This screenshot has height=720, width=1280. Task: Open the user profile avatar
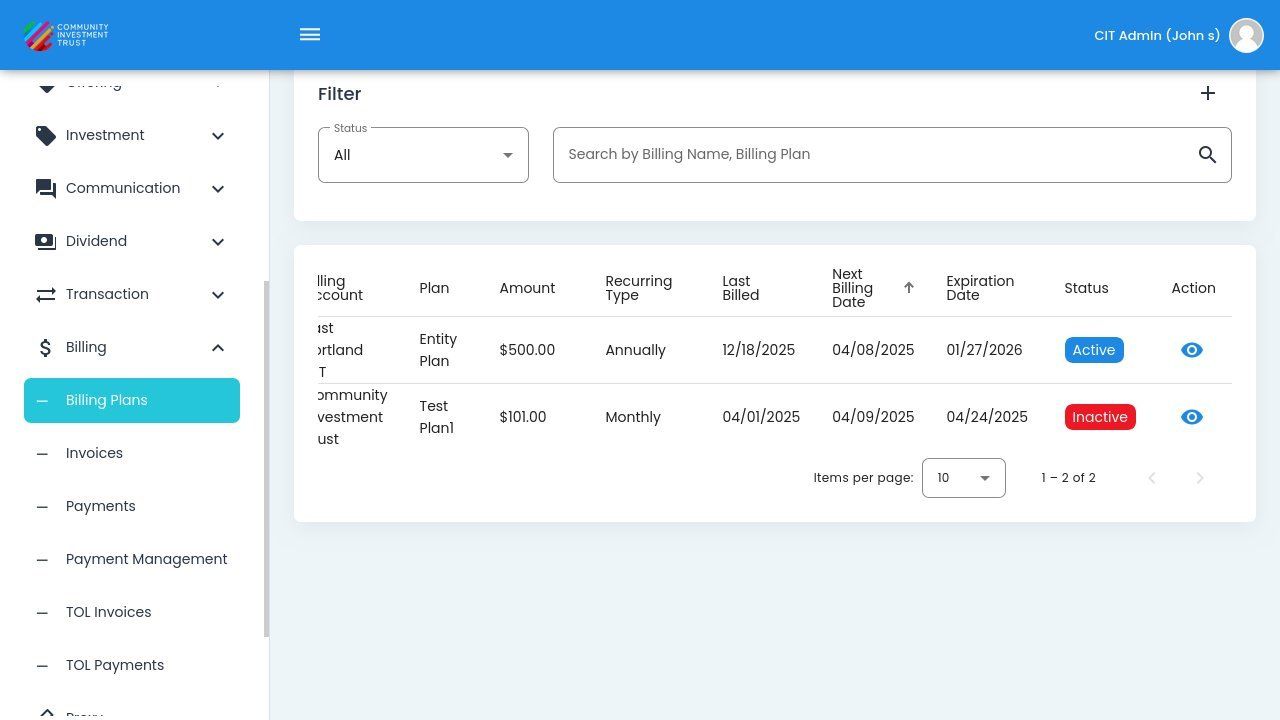(1246, 35)
